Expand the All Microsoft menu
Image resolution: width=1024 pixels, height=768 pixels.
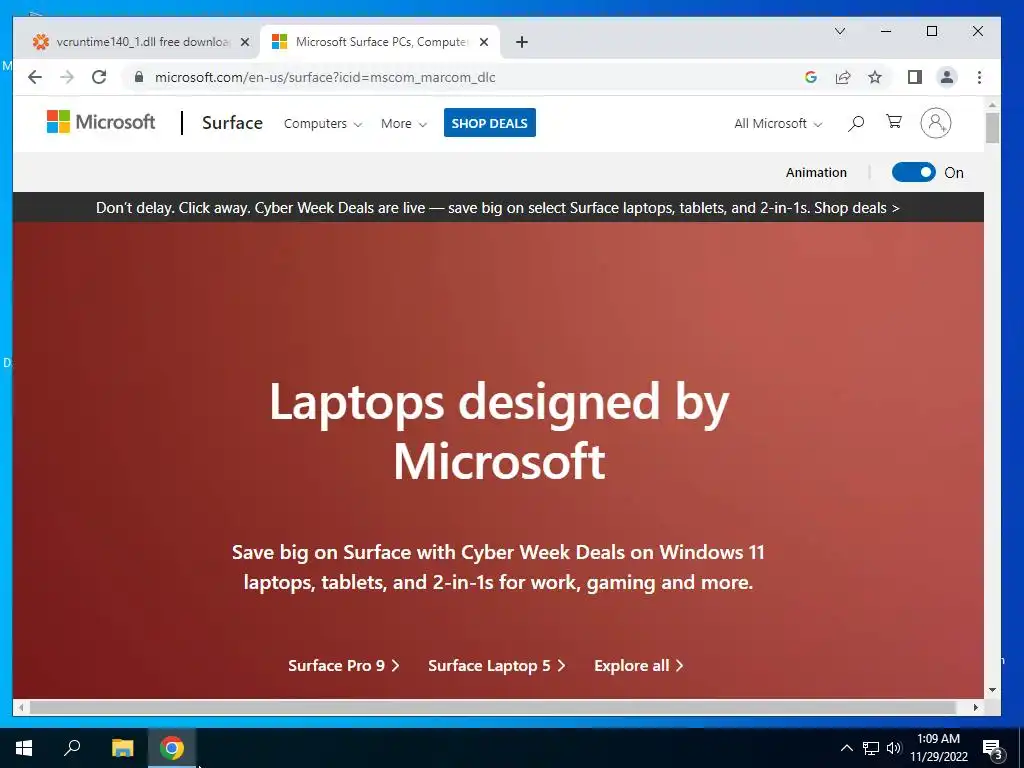pyautogui.click(x=778, y=123)
